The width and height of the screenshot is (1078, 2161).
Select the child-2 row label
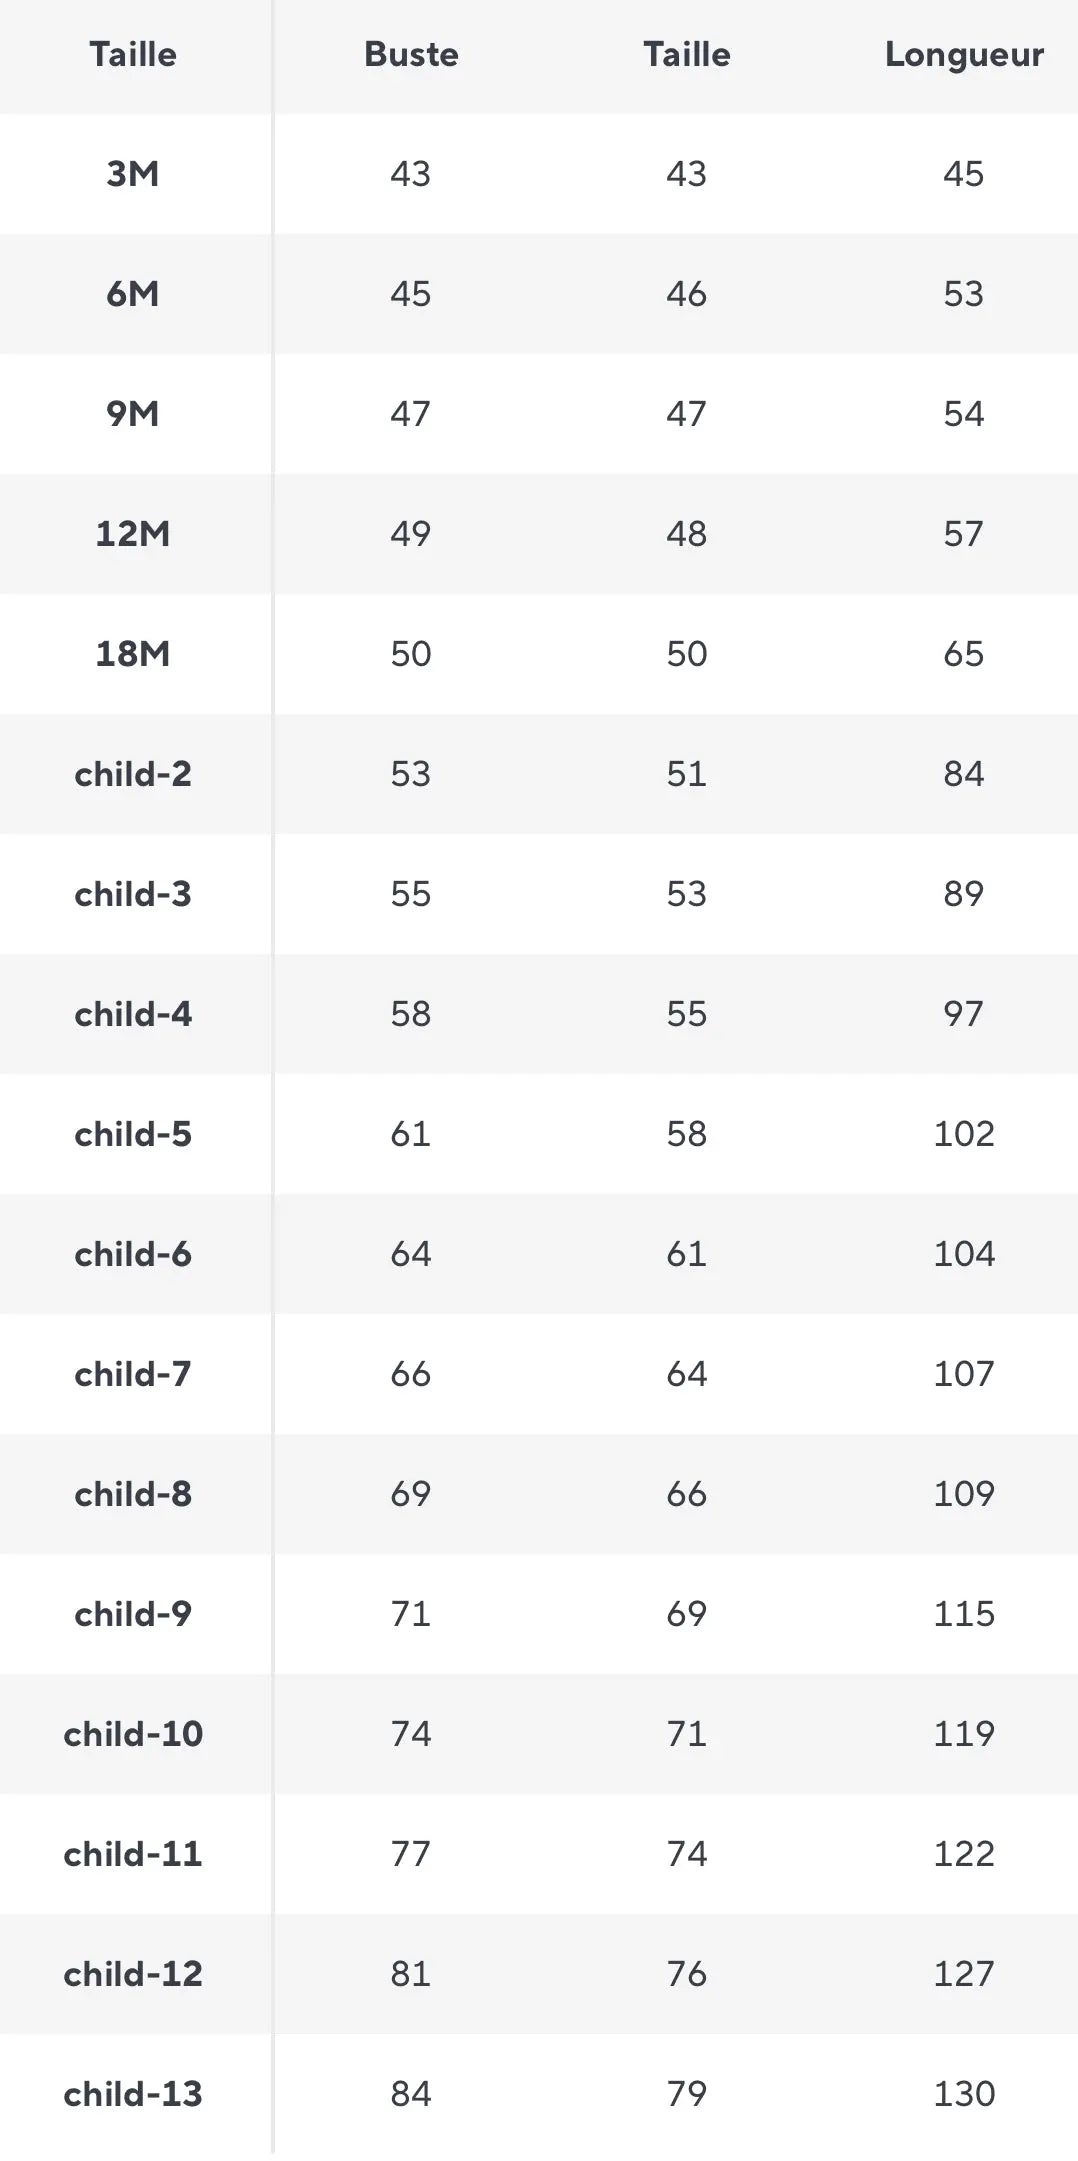133,774
